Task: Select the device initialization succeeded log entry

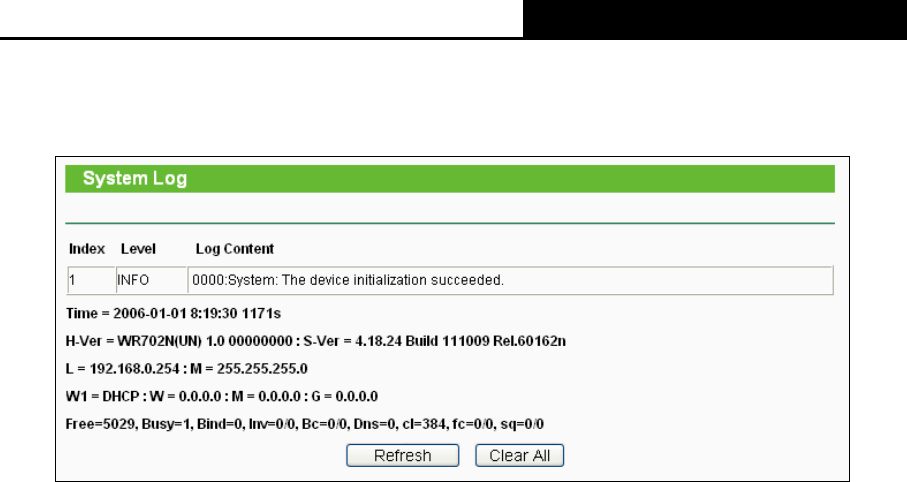Action: pos(510,281)
